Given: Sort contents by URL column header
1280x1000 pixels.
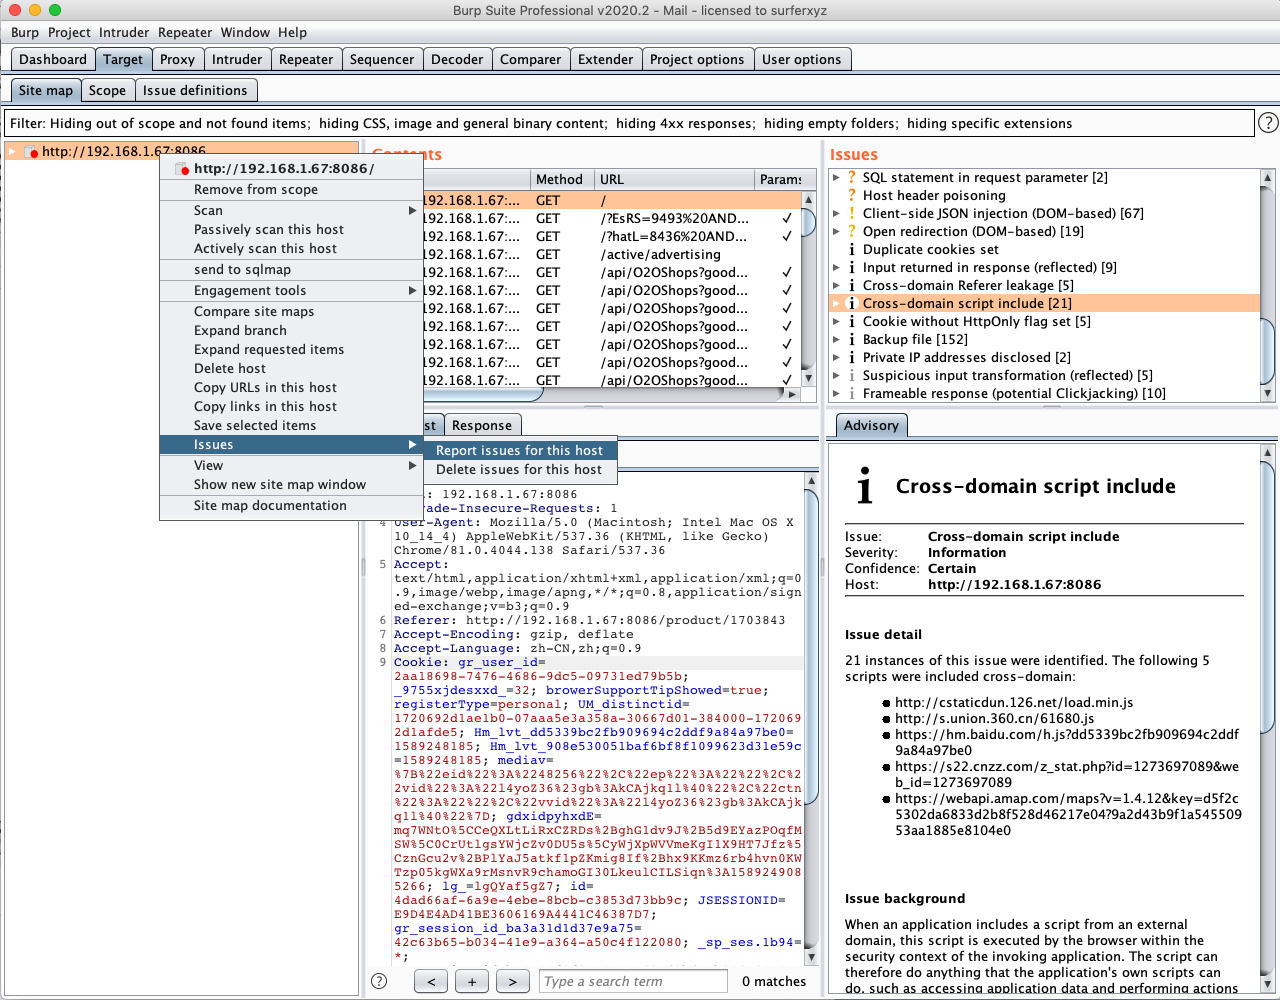Looking at the screenshot, I should tap(675, 179).
